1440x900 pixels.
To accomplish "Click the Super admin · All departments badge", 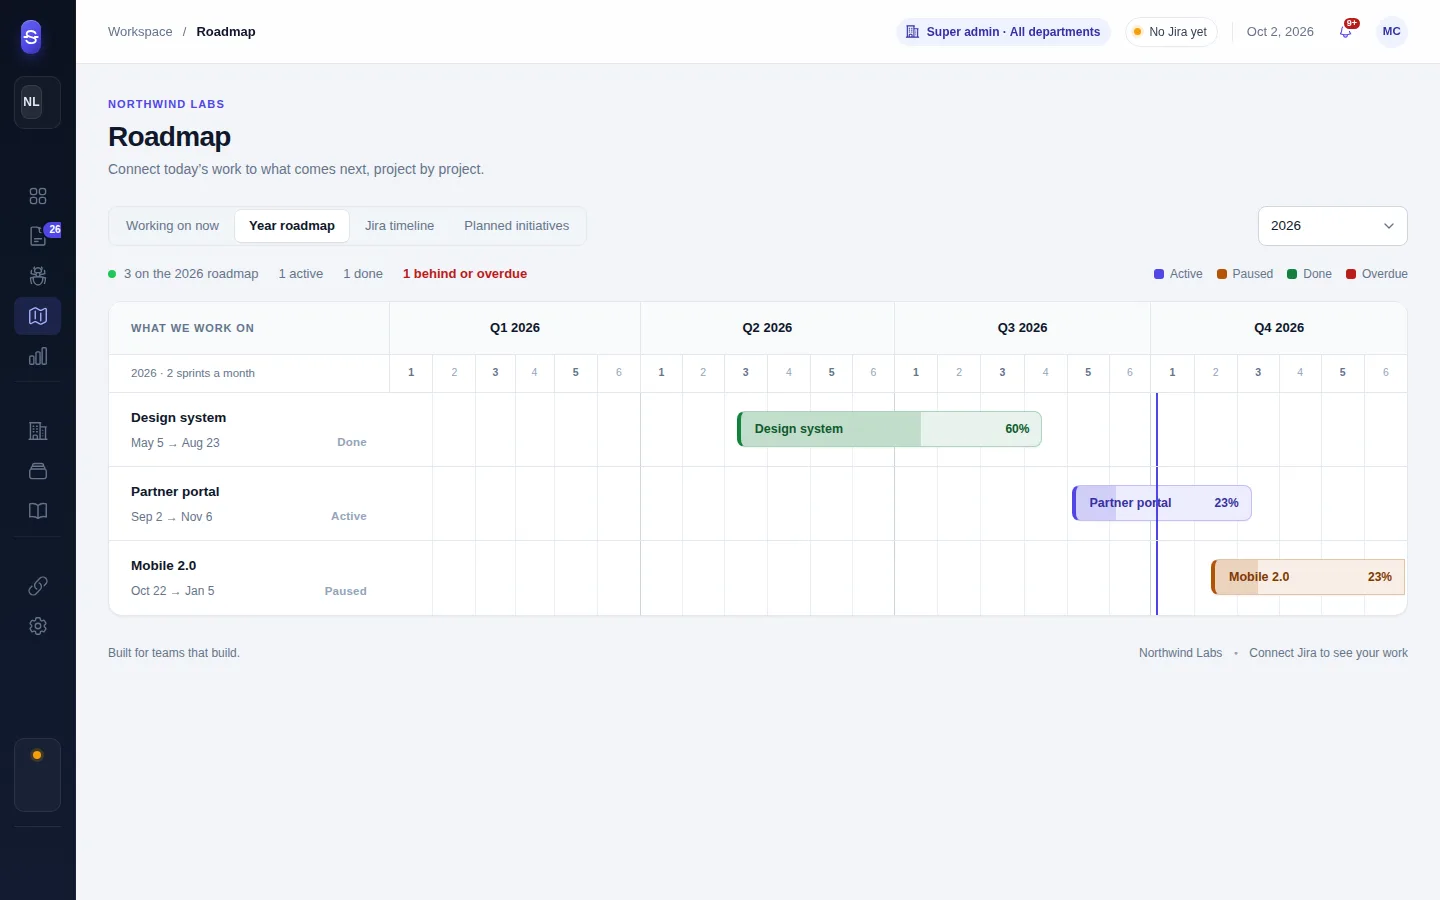I will click(x=1003, y=32).
